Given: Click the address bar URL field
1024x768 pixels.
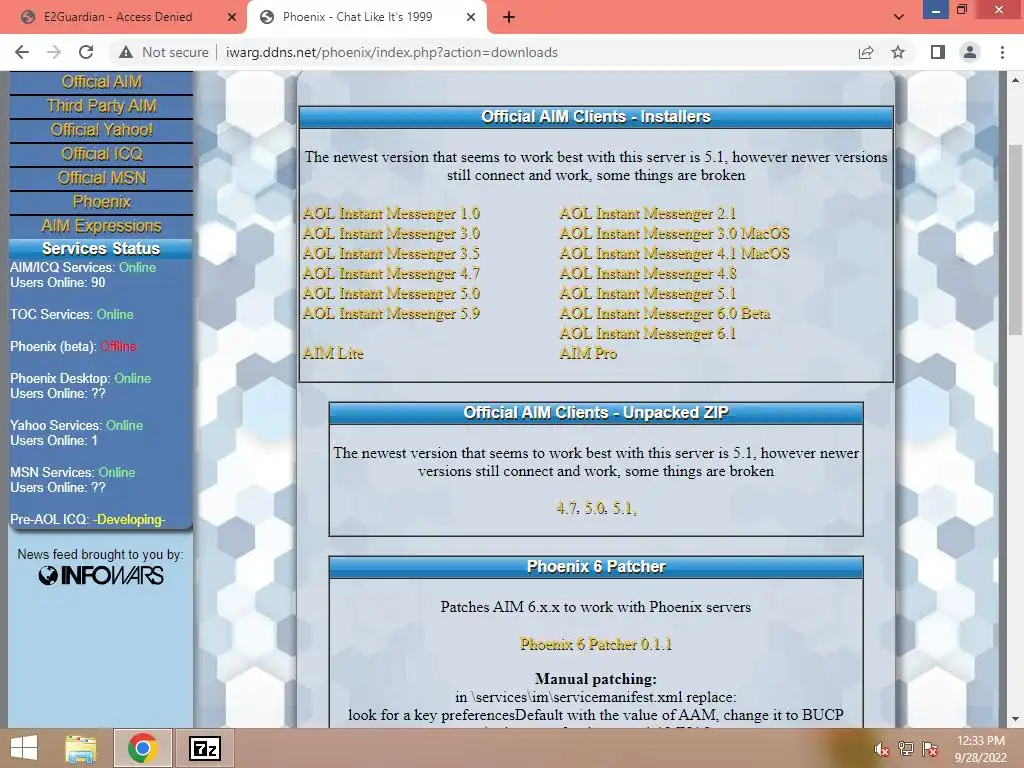Looking at the screenshot, I should [392, 52].
